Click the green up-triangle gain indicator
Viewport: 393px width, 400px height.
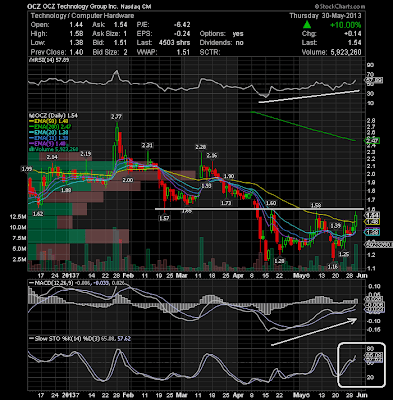pos(307,25)
